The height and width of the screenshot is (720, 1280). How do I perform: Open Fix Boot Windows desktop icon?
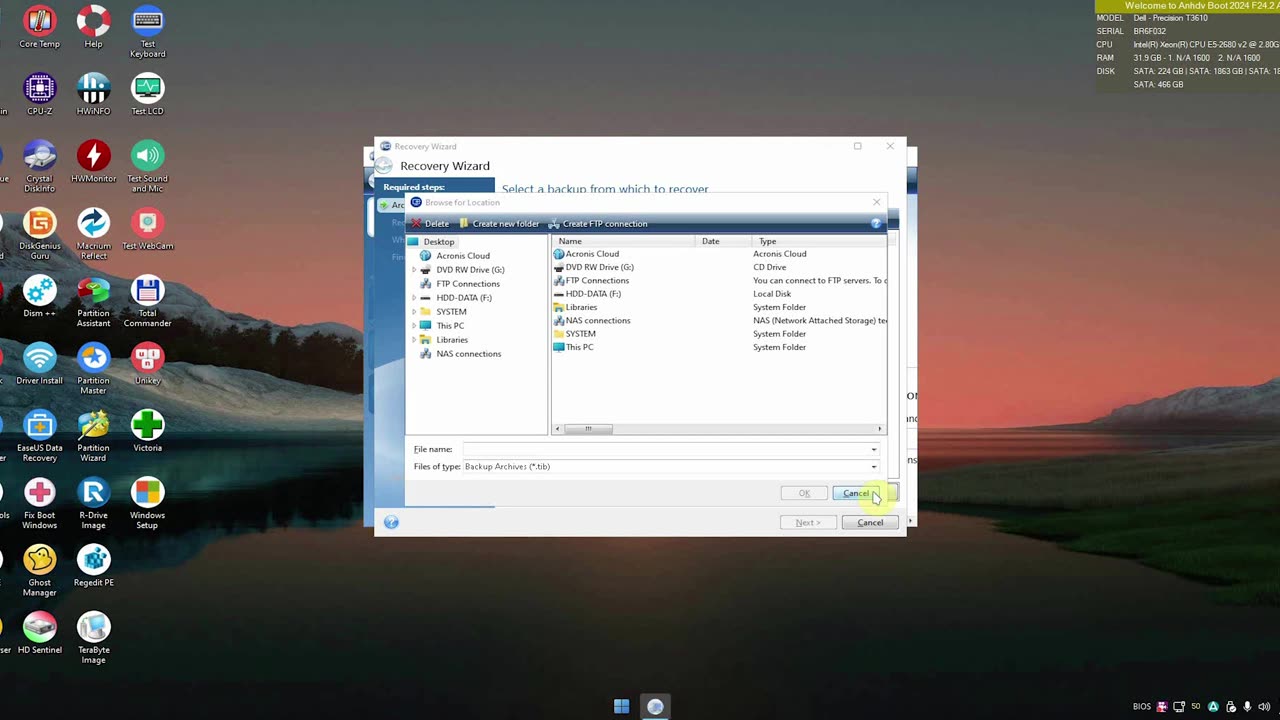[39, 502]
